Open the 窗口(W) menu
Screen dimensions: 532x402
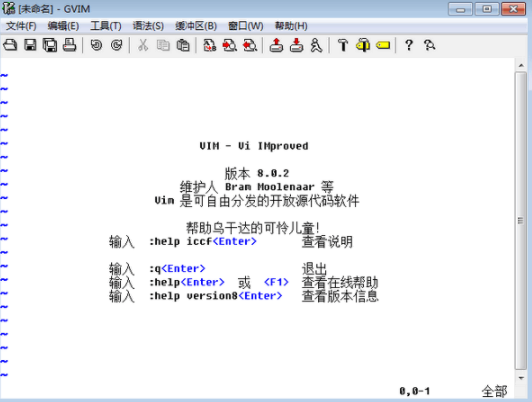coord(246,26)
